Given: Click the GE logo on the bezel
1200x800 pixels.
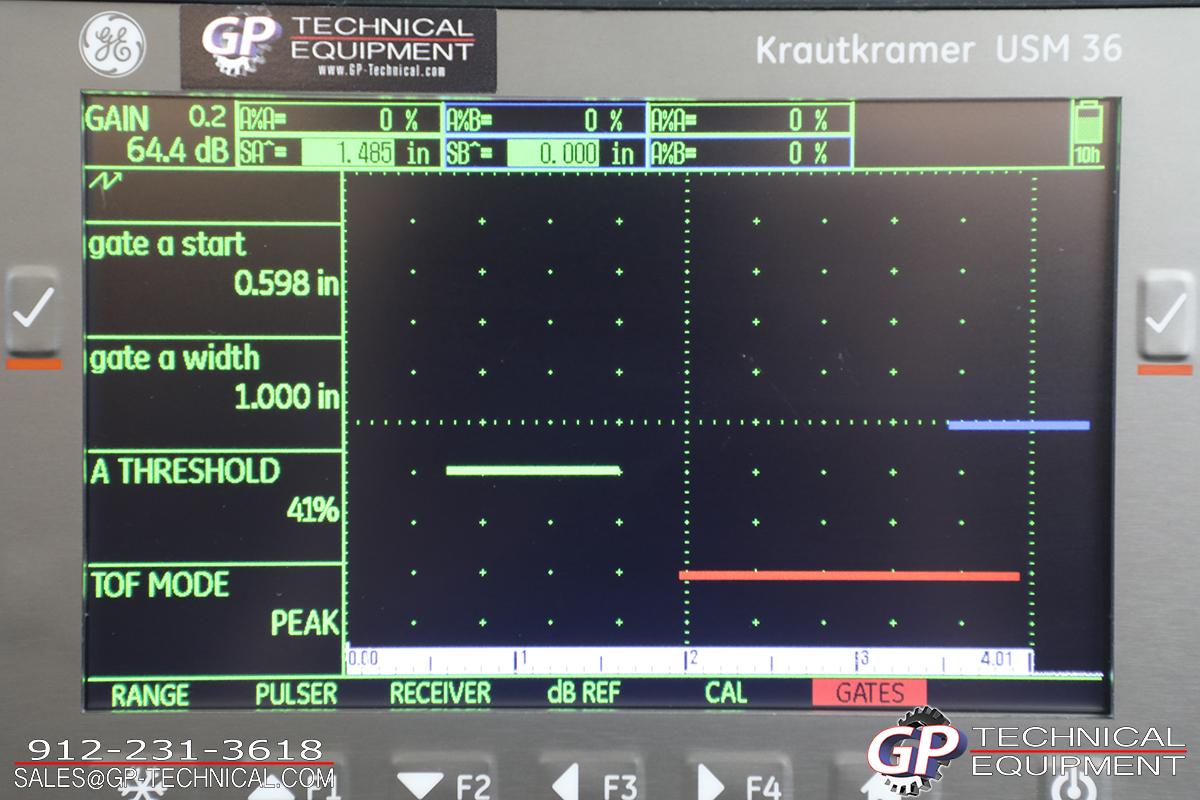Looking at the screenshot, I should [x=113, y=44].
